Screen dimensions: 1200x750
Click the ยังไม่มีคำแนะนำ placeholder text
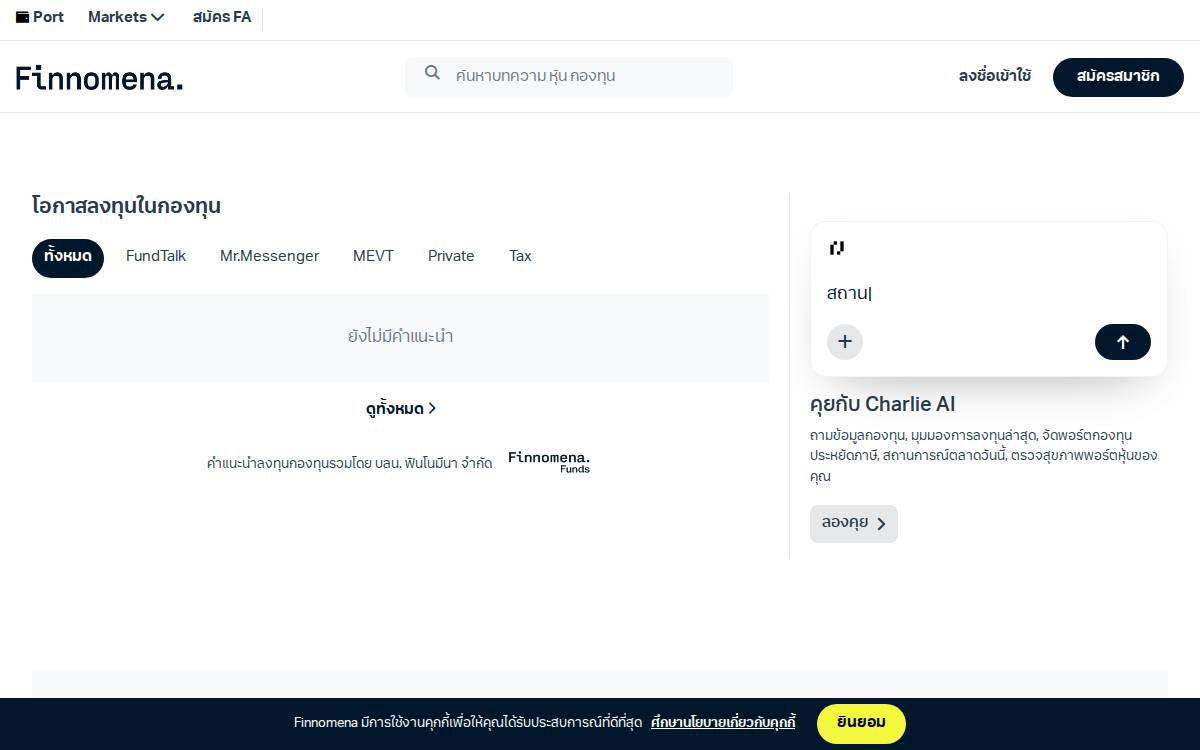click(400, 336)
